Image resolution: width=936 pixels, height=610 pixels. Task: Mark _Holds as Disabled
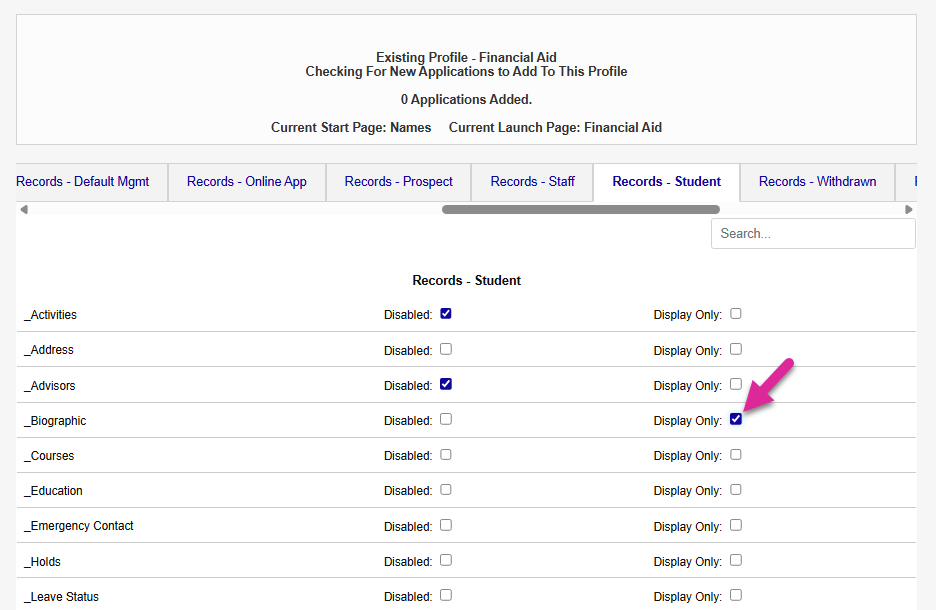click(x=446, y=560)
